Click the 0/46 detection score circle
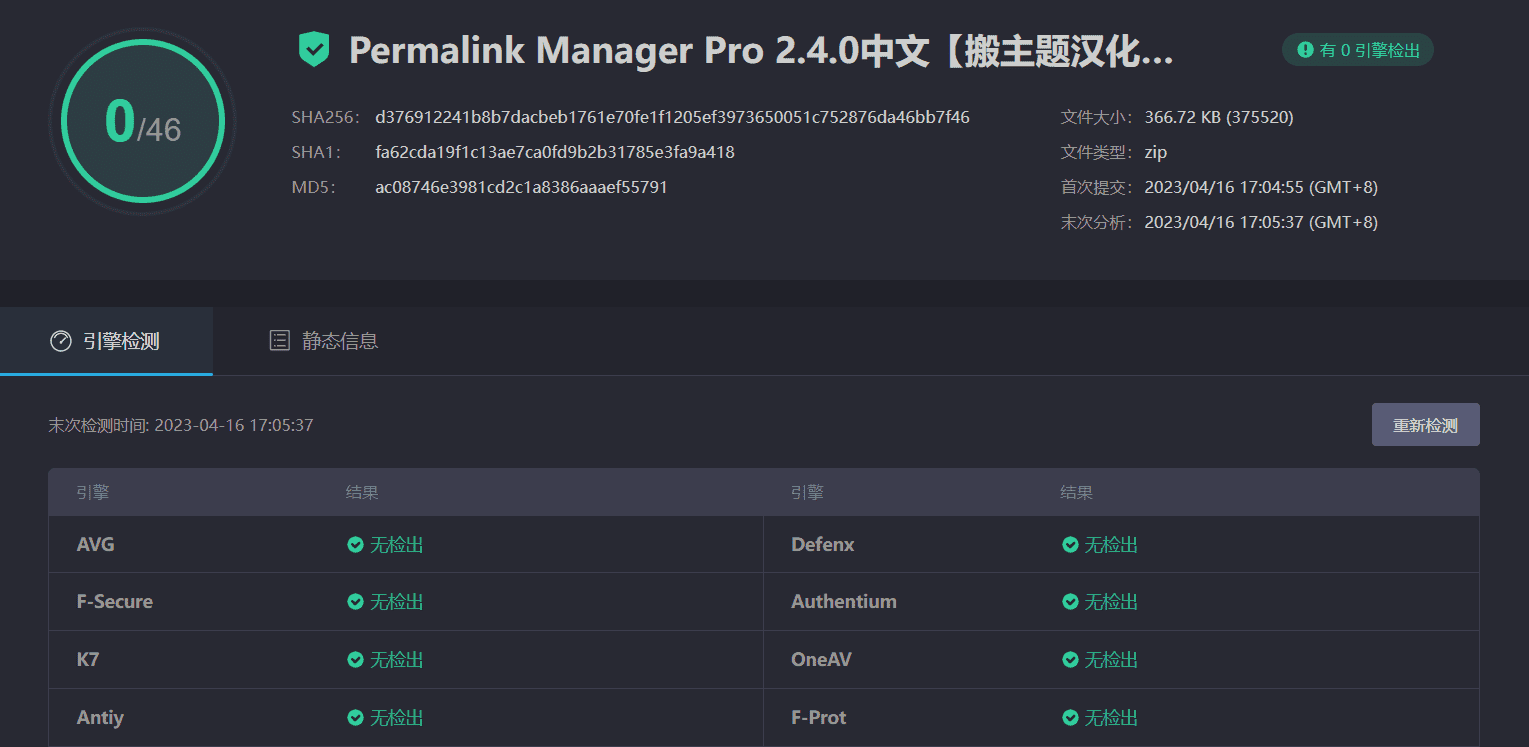Screen dimensions: 1529x747 click(142, 121)
